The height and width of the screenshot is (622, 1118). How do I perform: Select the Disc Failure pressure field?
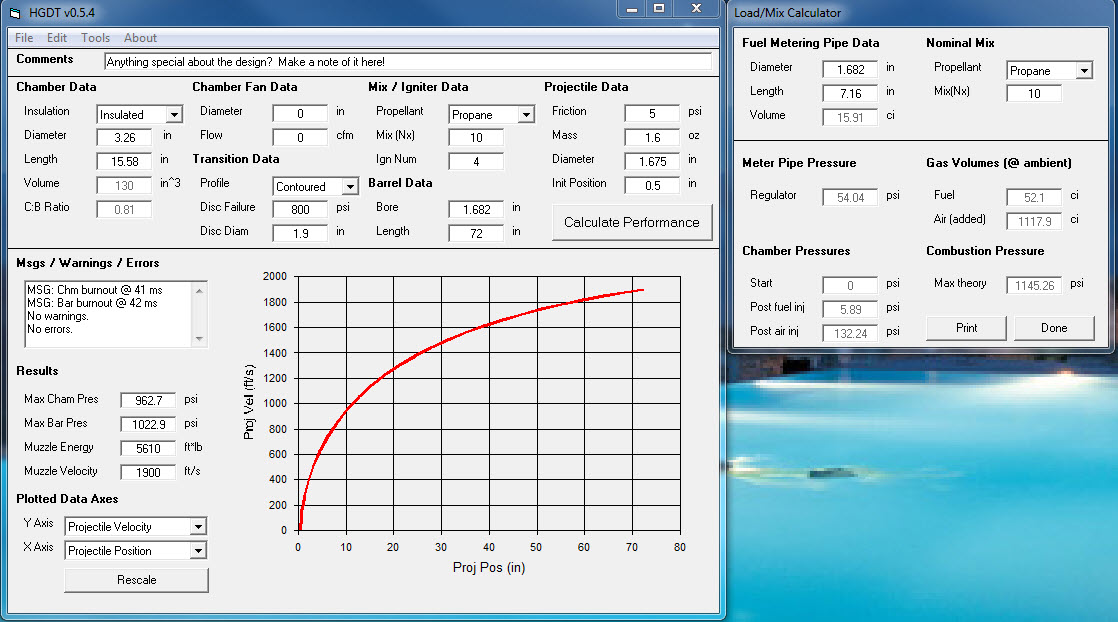pyautogui.click(x=300, y=209)
